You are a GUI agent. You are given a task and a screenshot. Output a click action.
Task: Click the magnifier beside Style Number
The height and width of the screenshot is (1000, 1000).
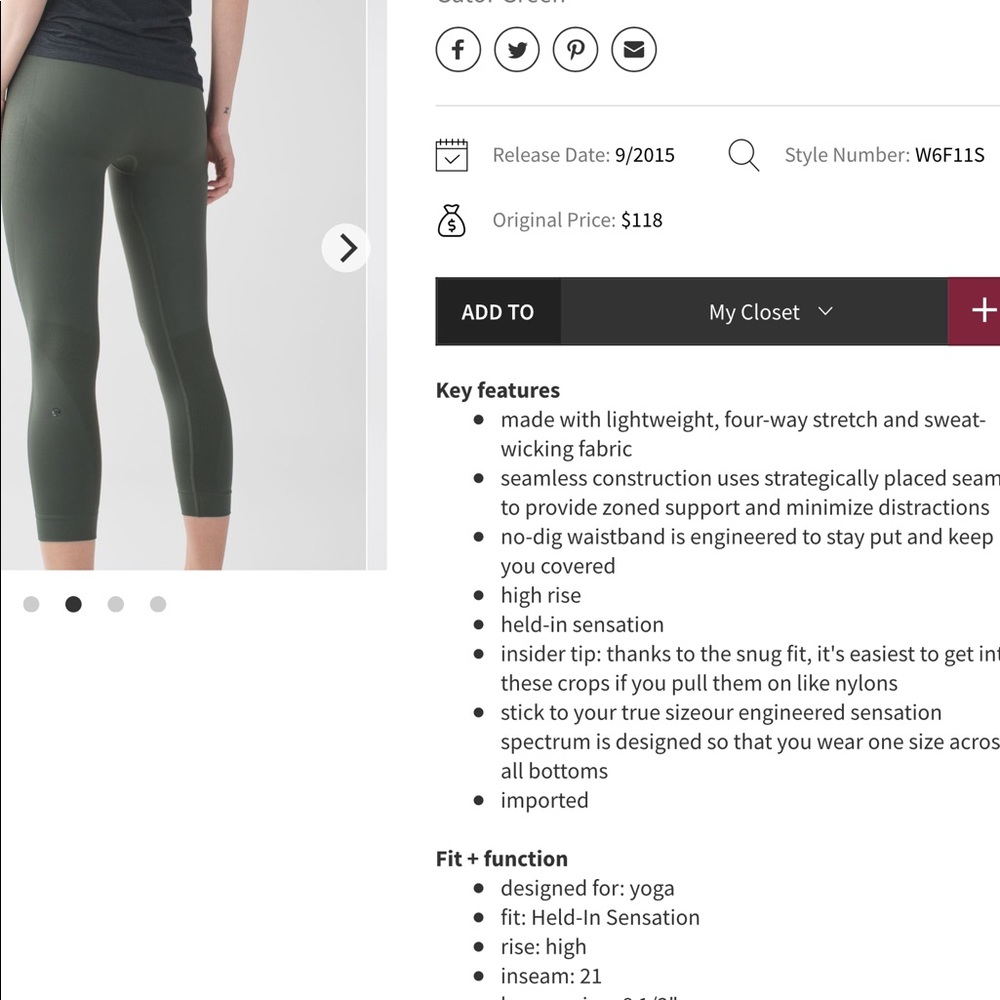point(744,155)
